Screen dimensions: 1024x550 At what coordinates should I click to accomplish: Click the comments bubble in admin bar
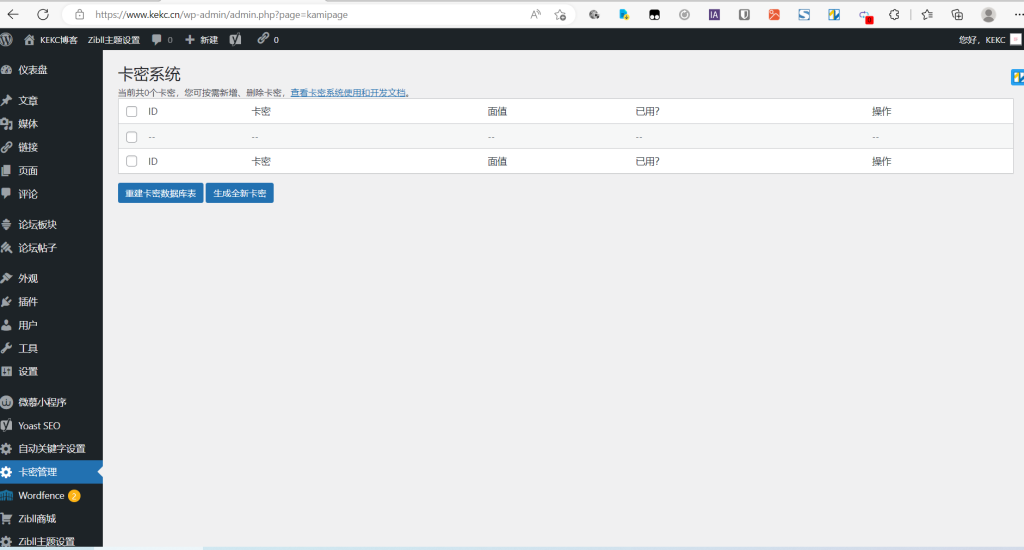click(157, 39)
